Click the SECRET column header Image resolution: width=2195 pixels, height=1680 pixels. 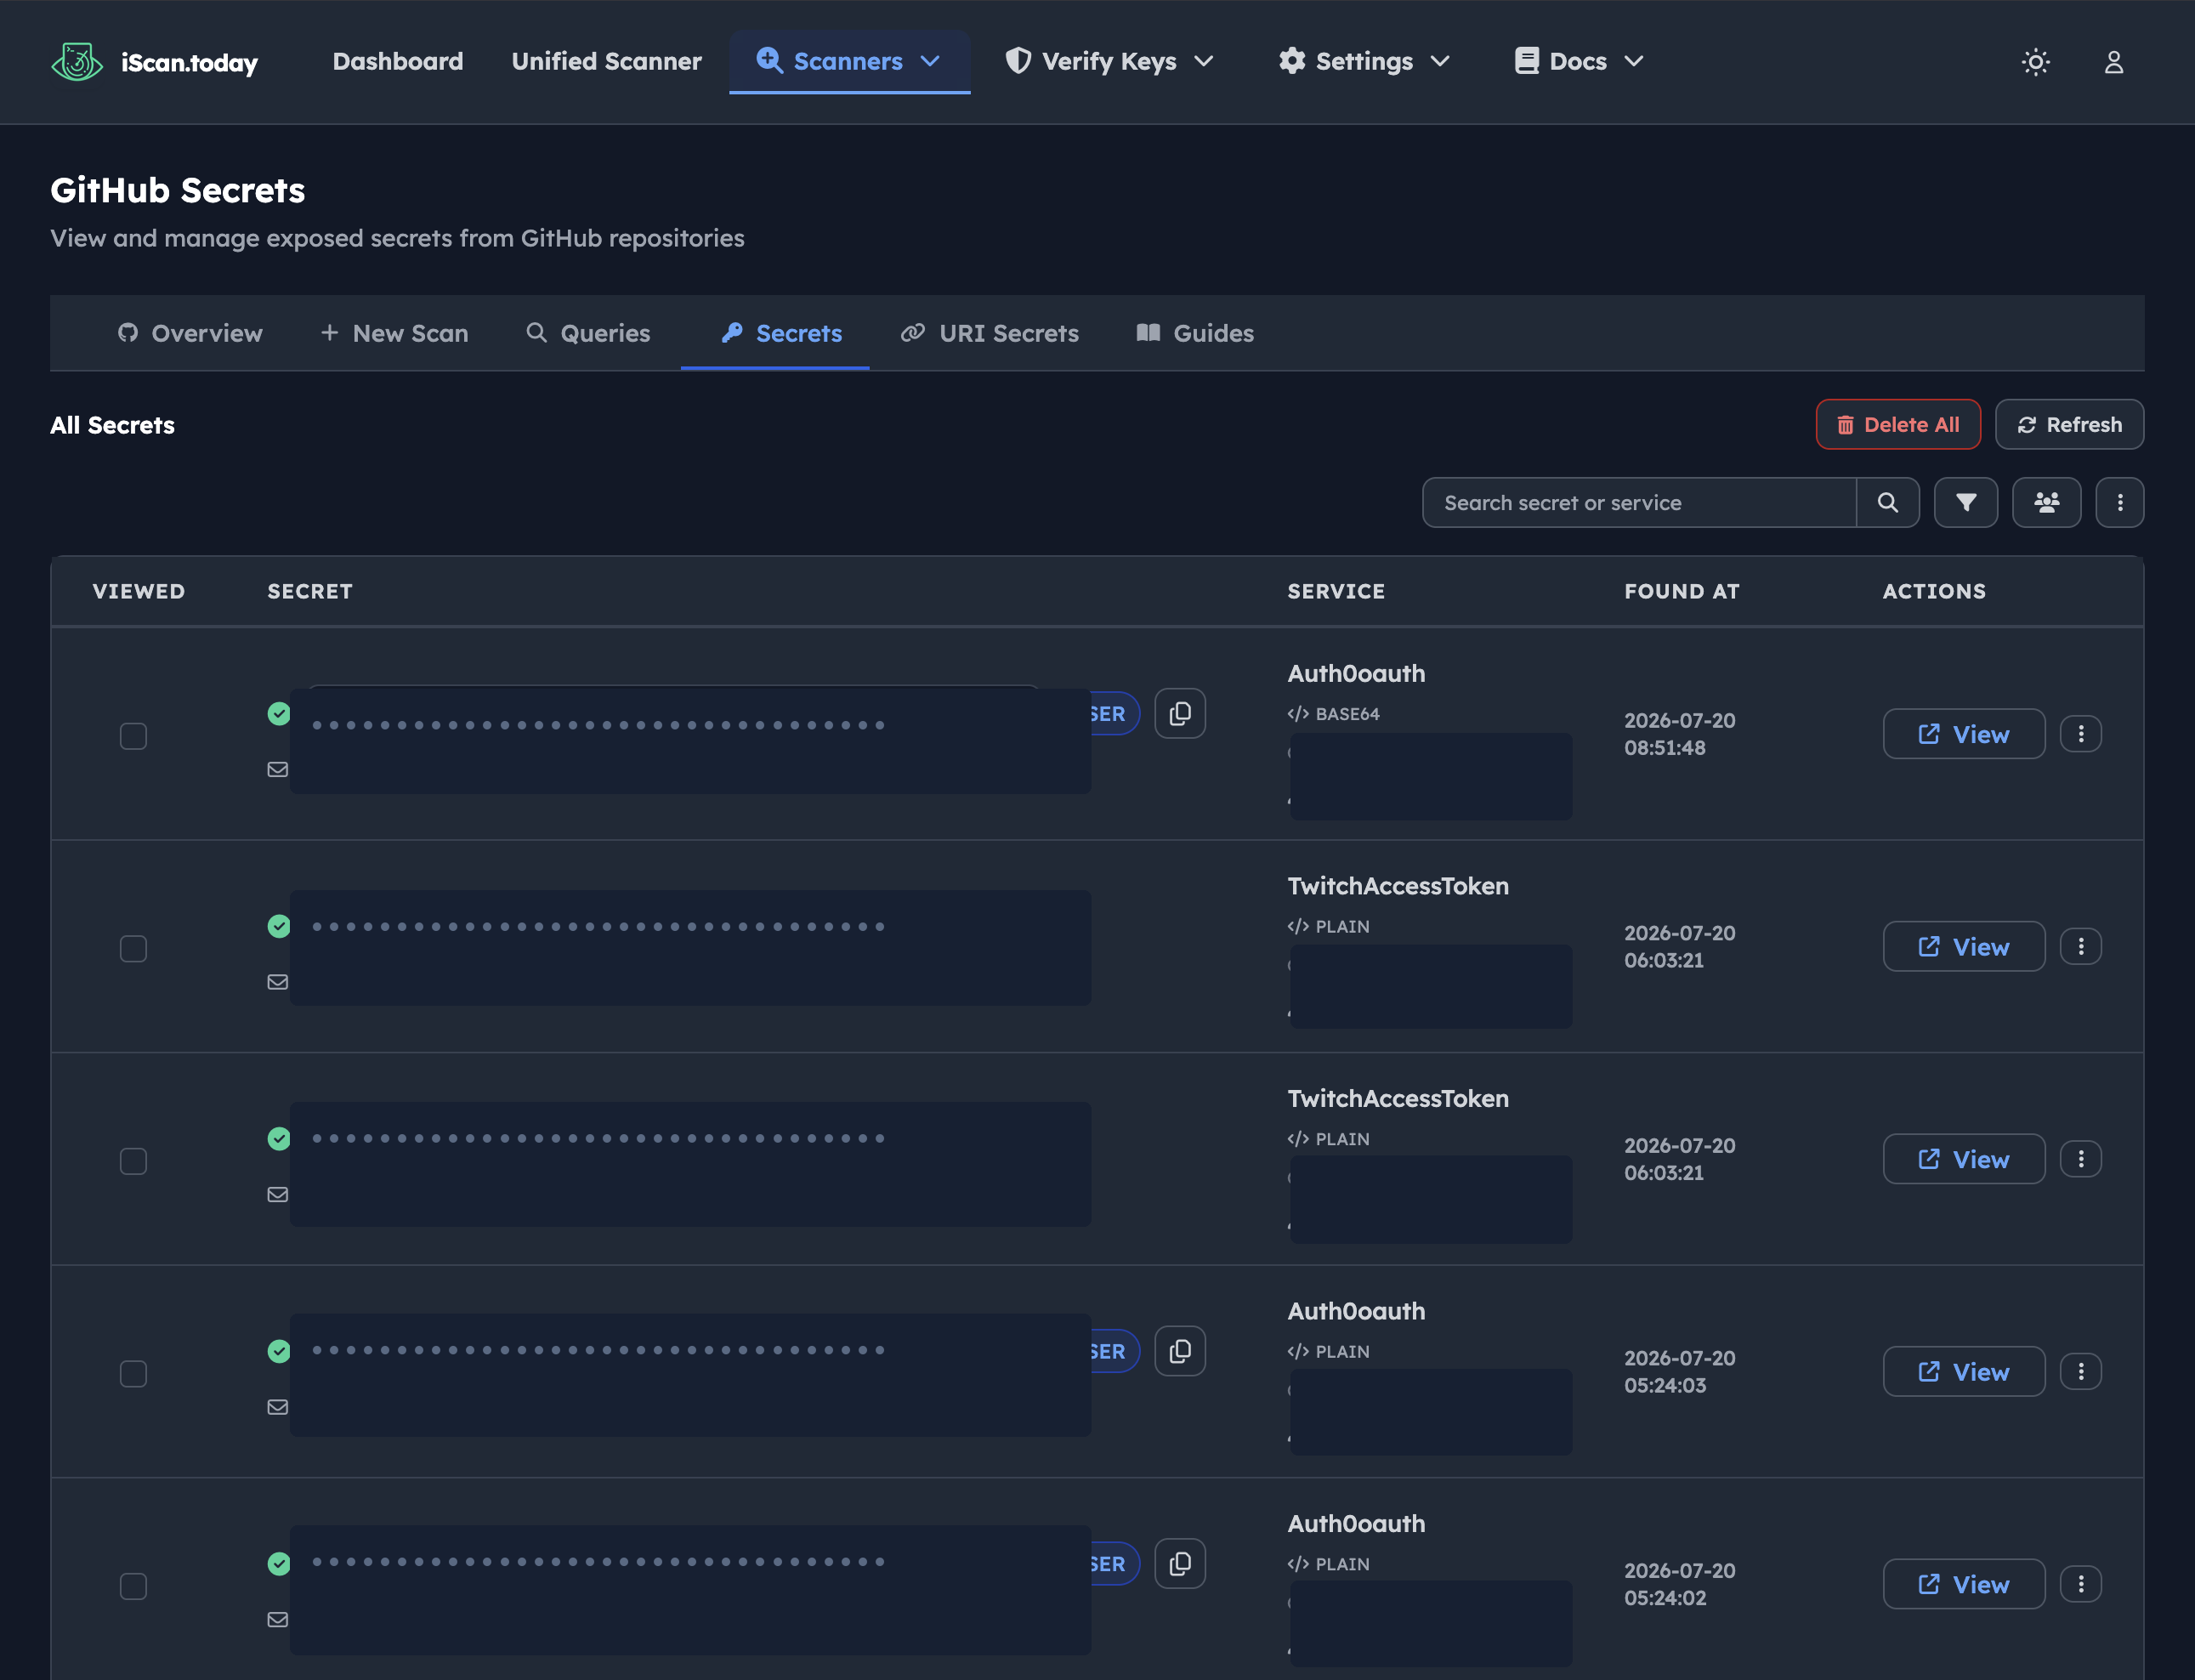pos(310,591)
